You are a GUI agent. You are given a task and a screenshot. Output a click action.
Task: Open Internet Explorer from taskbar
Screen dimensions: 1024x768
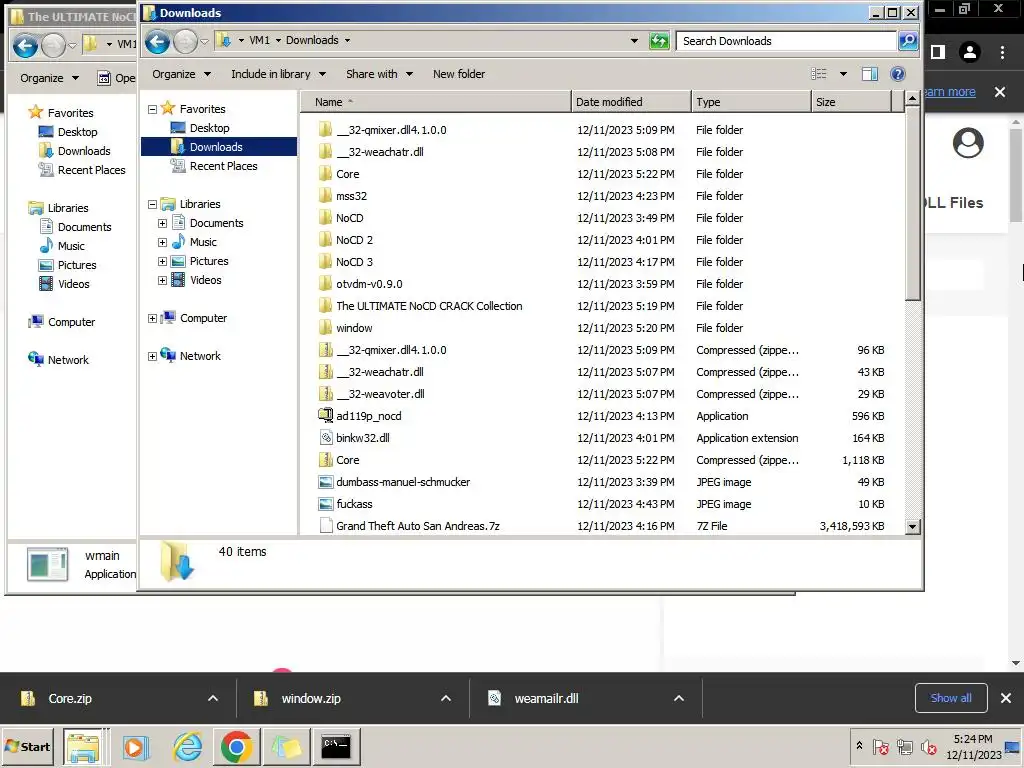[187, 747]
